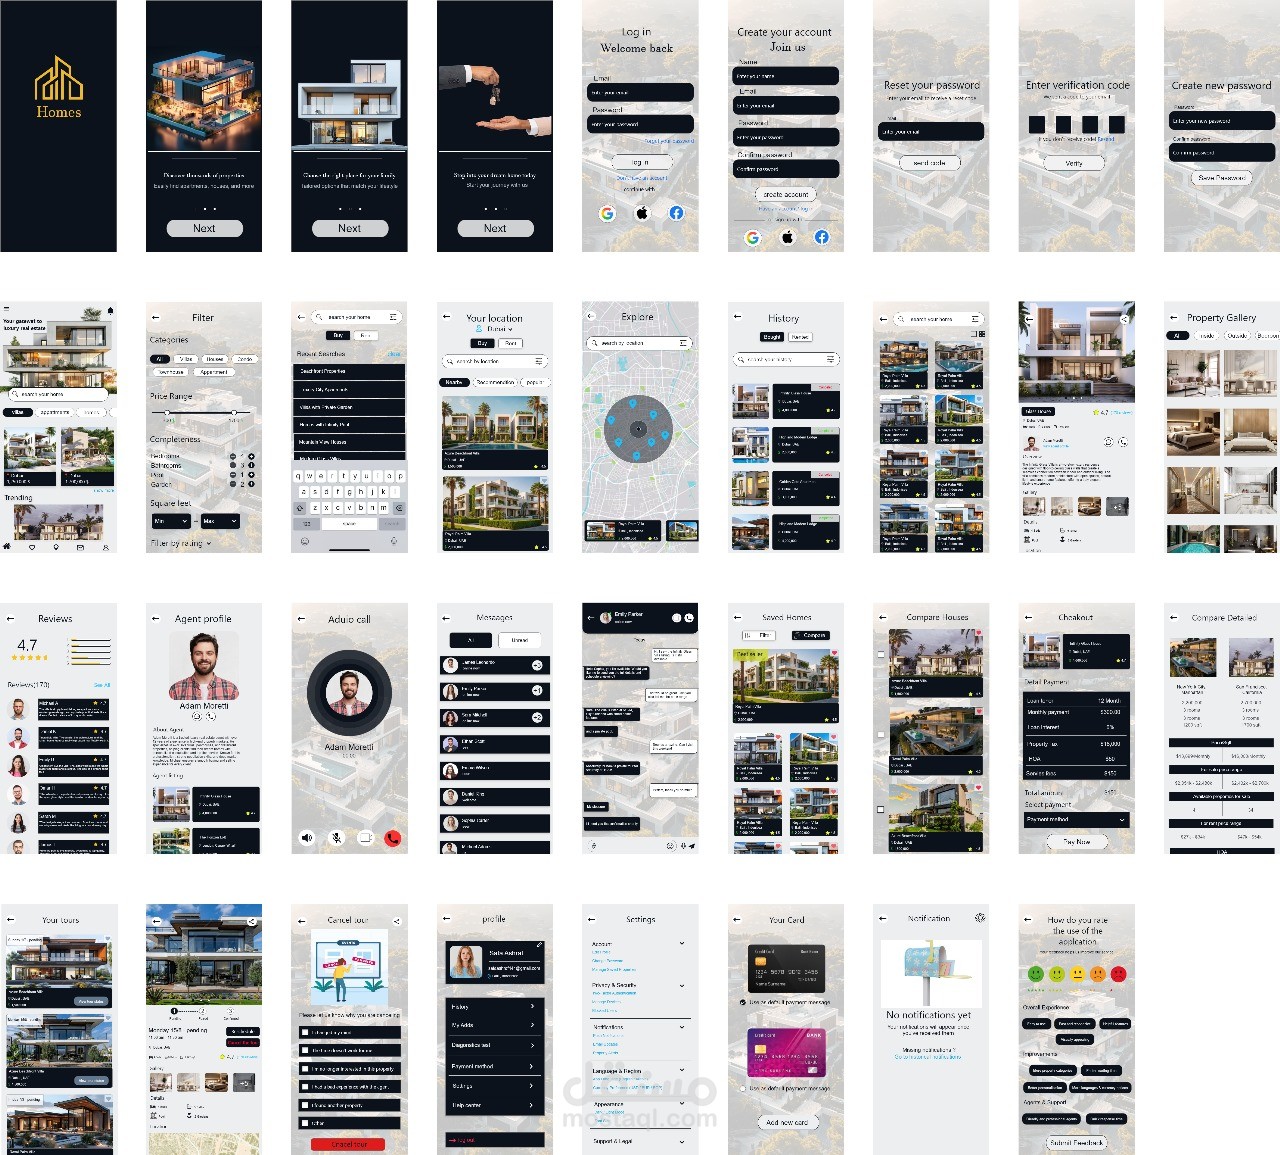Check the third reason checkbox in Cancel tour
Image resolution: width=1280 pixels, height=1155 pixels.
(305, 1069)
